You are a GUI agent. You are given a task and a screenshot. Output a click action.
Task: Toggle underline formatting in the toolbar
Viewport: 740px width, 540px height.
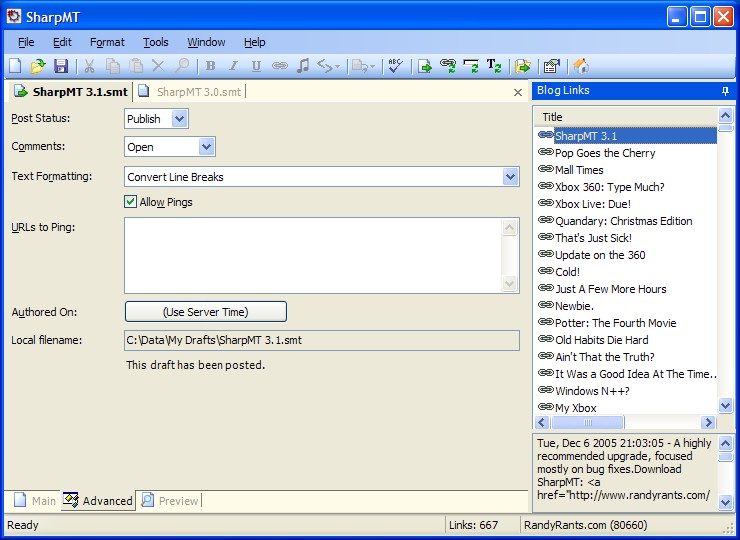tap(256, 66)
